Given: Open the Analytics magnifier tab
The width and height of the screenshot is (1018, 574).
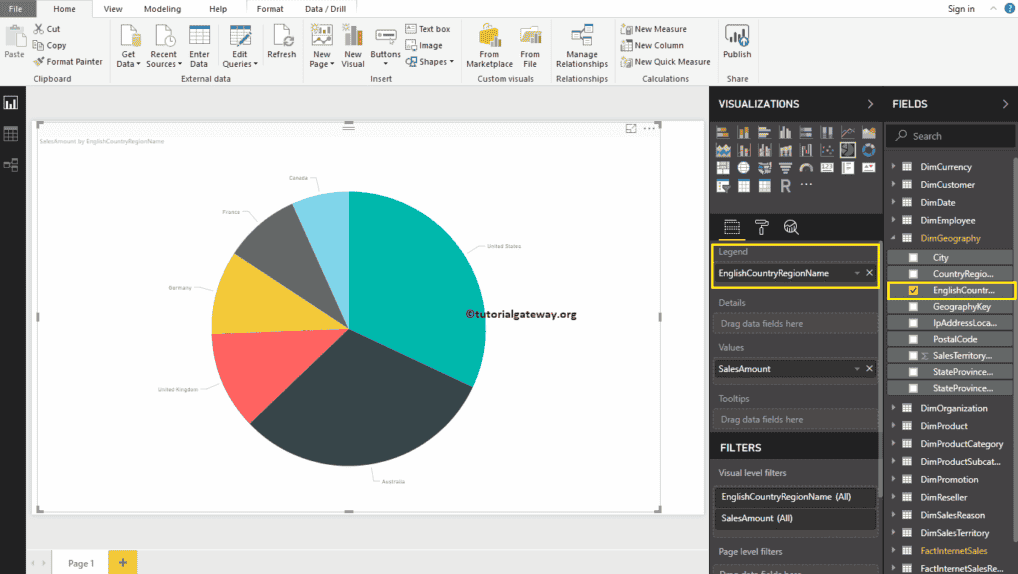Looking at the screenshot, I should (x=790, y=227).
